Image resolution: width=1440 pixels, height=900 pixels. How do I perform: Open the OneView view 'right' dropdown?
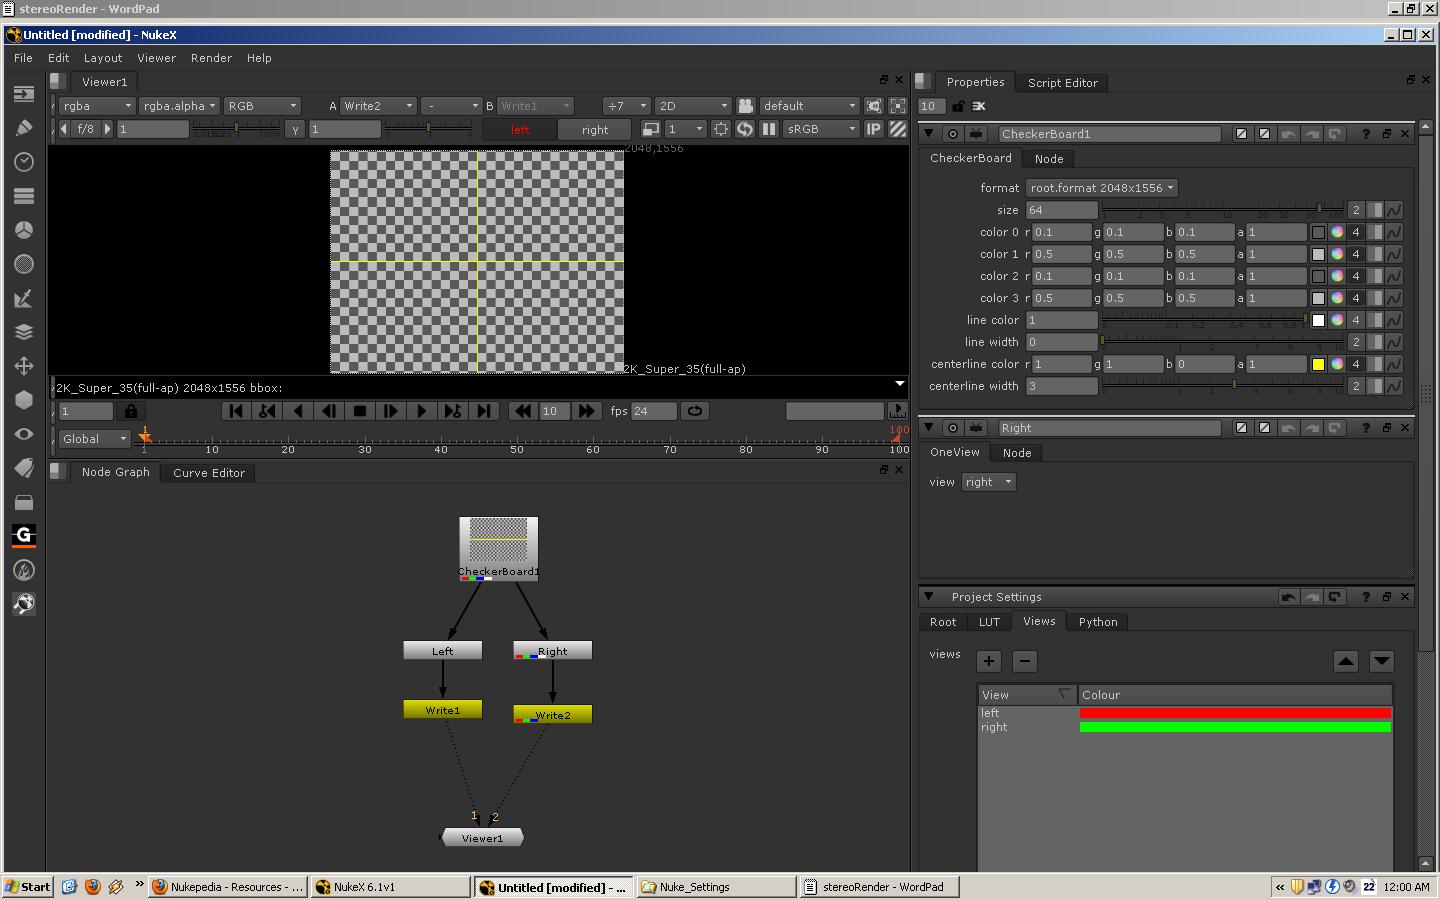pos(989,482)
